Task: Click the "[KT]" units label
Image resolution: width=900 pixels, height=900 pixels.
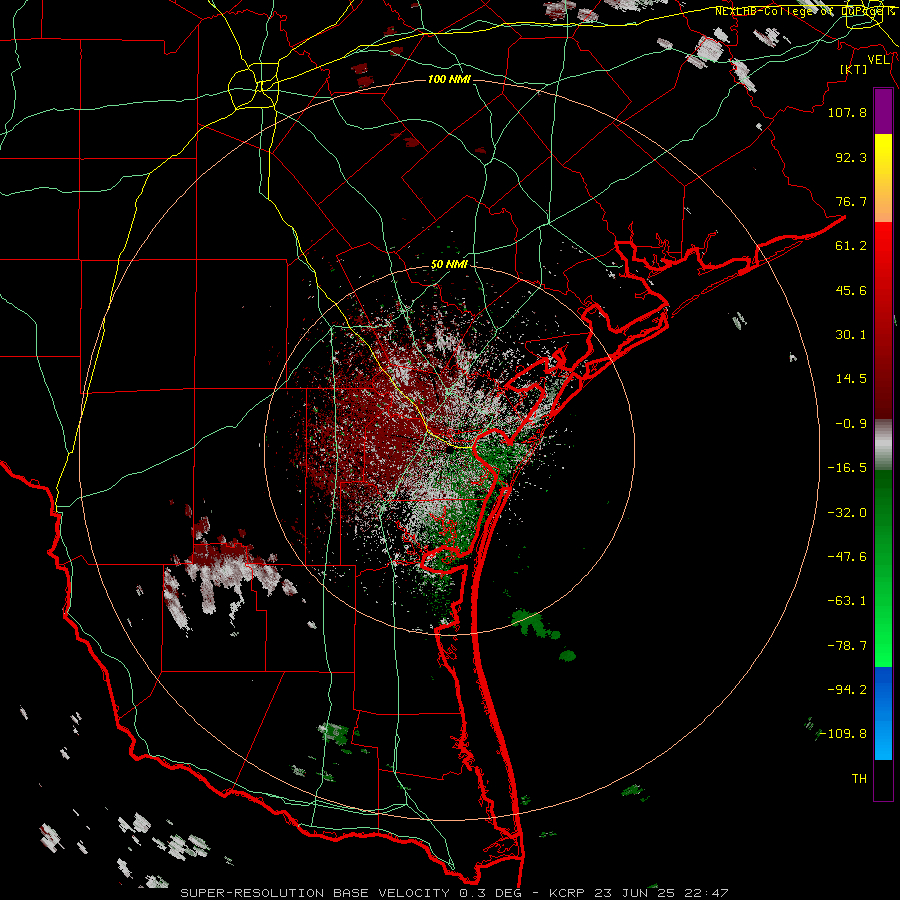Action: [x=854, y=69]
